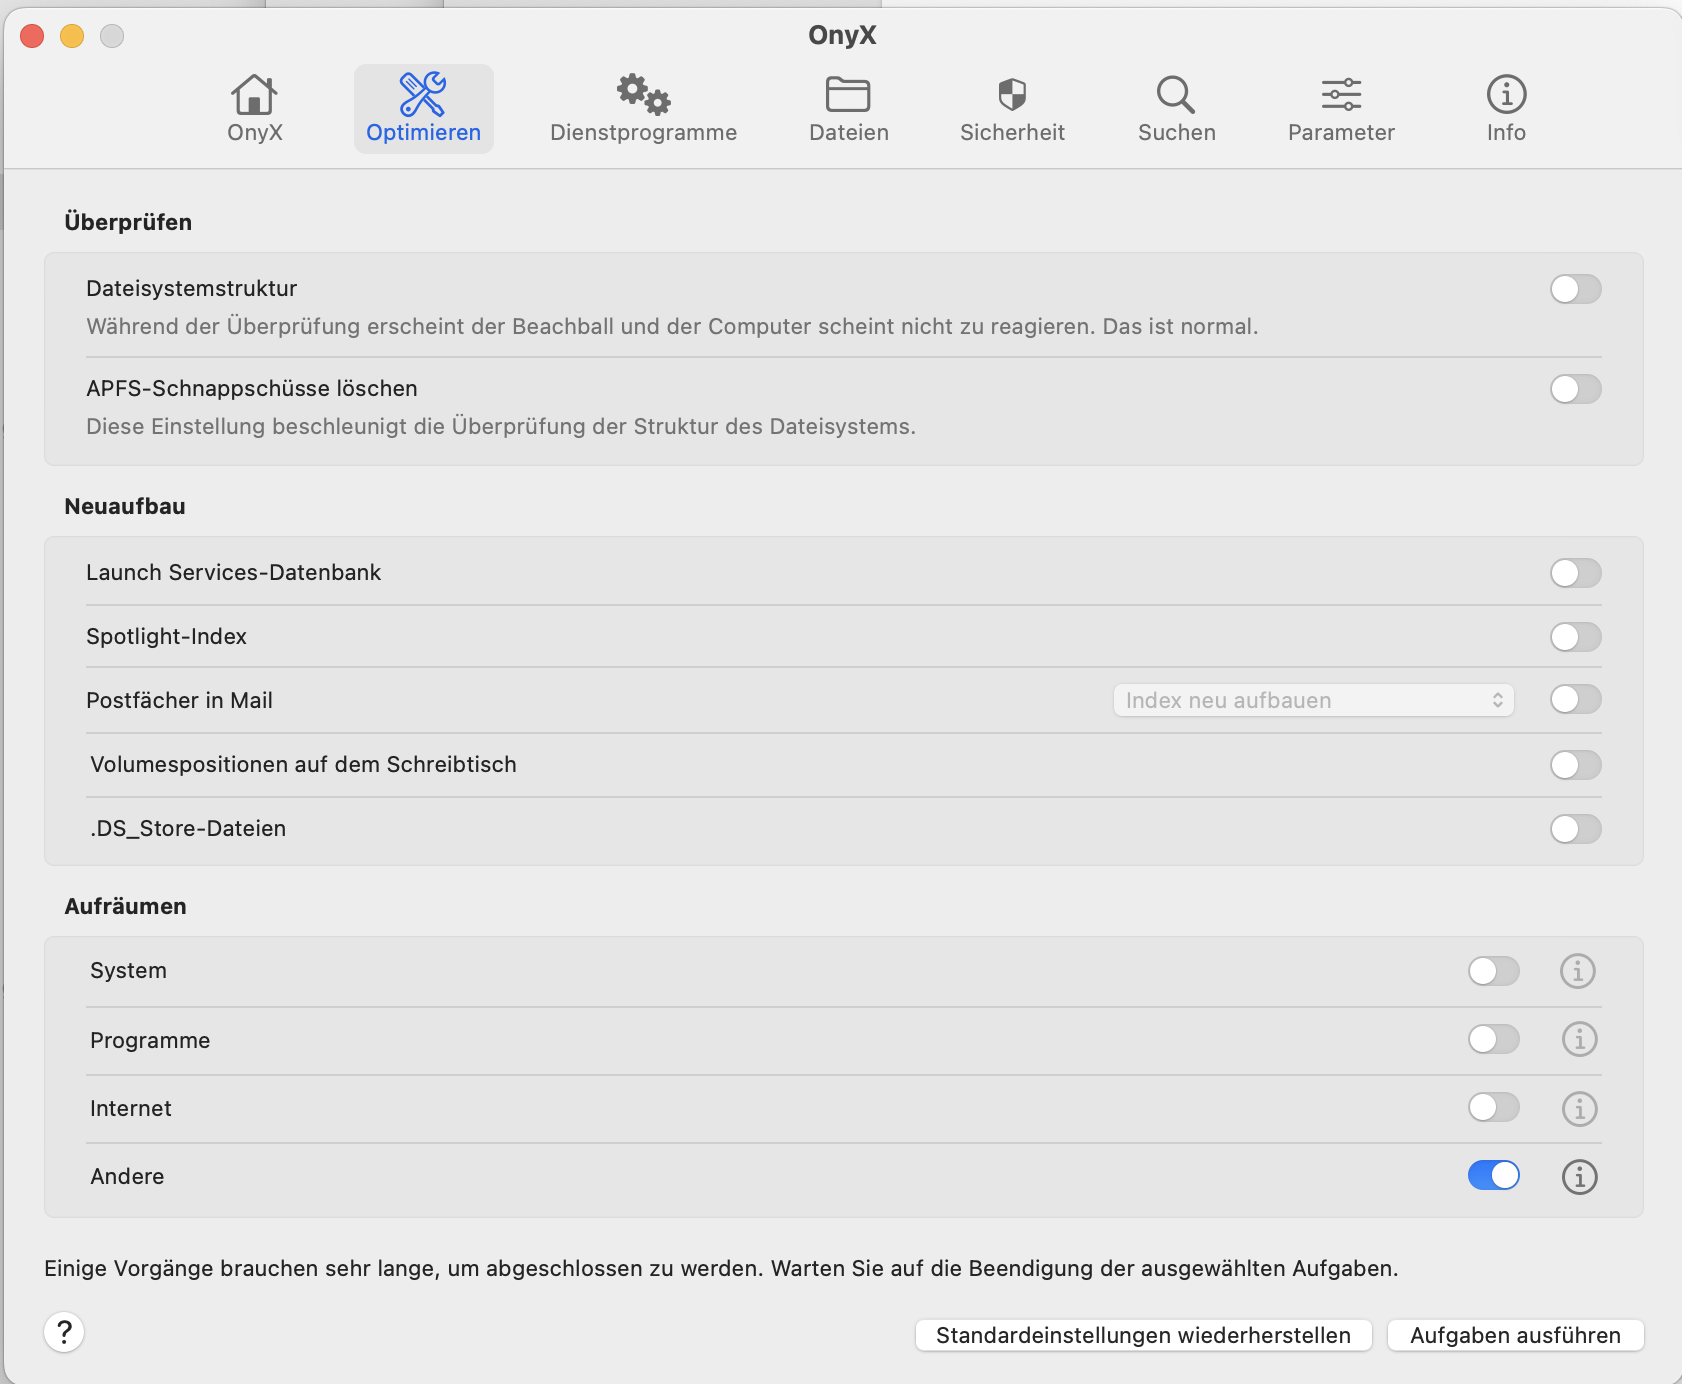Click the Überprüfen section heading

(x=128, y=222)
